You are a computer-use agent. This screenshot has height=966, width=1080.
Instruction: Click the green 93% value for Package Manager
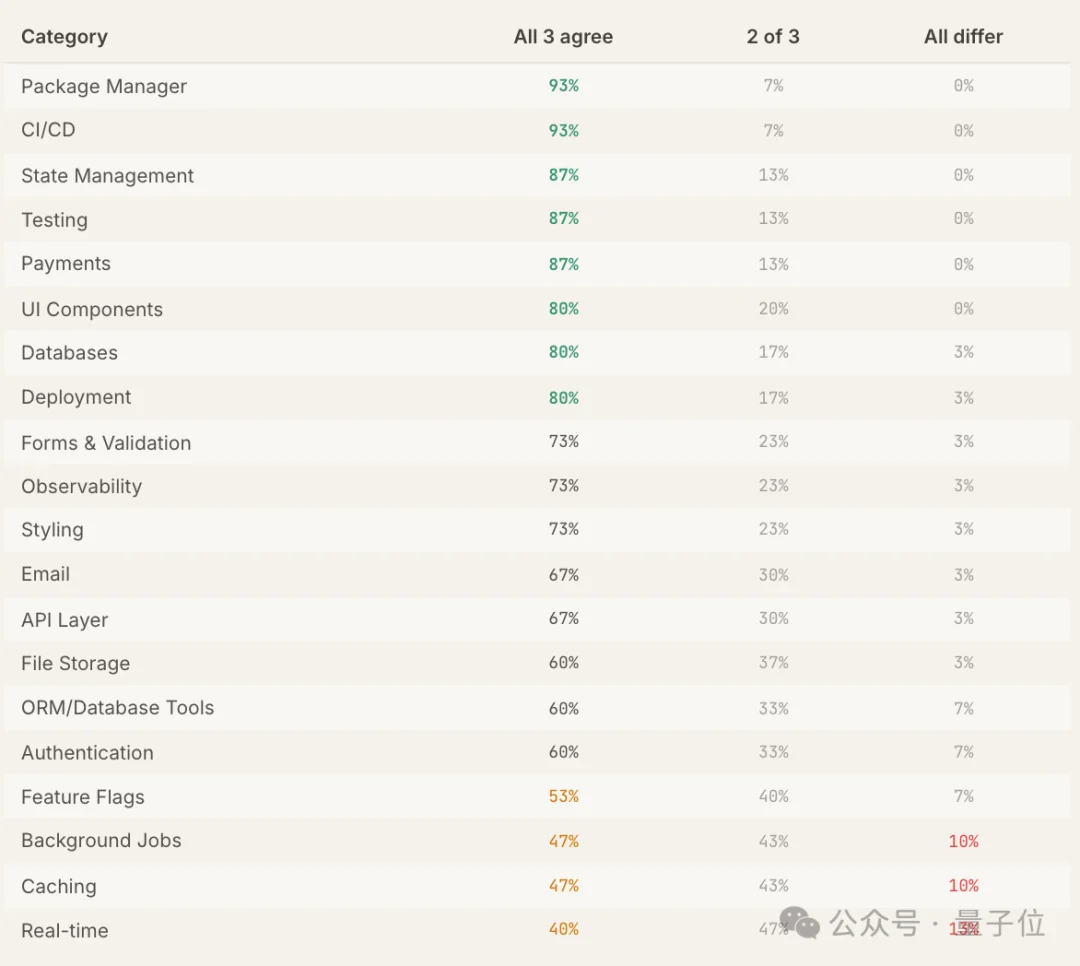pyautogui.click(x=564, y=86)
